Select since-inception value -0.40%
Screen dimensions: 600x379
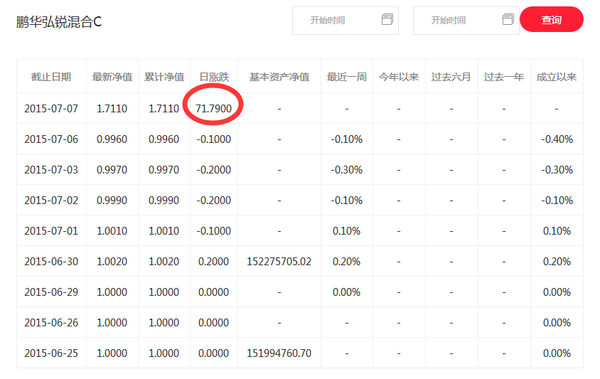pos(557,139)
